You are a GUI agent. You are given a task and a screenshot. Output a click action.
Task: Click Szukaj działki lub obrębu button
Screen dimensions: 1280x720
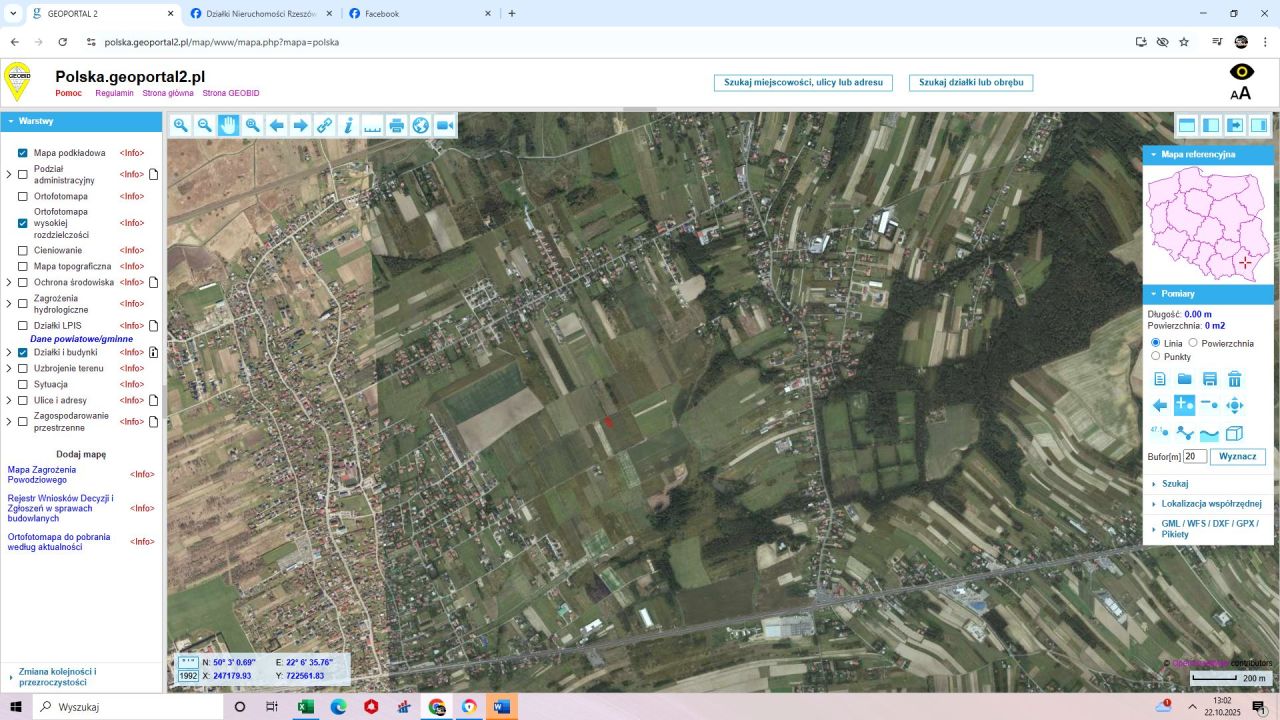pos(970,83)
